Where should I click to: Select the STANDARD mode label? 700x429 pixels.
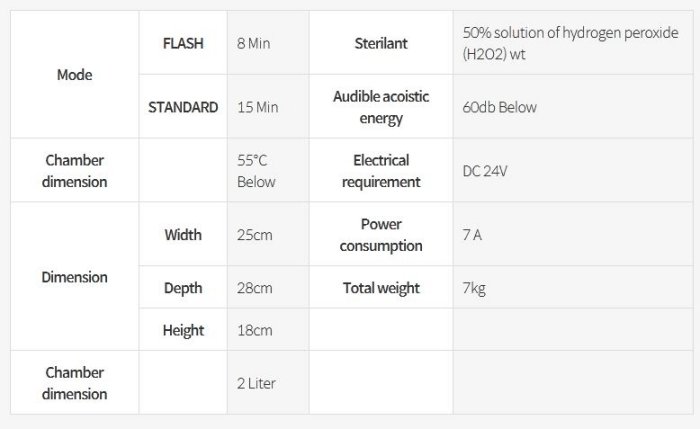point(183,107)
